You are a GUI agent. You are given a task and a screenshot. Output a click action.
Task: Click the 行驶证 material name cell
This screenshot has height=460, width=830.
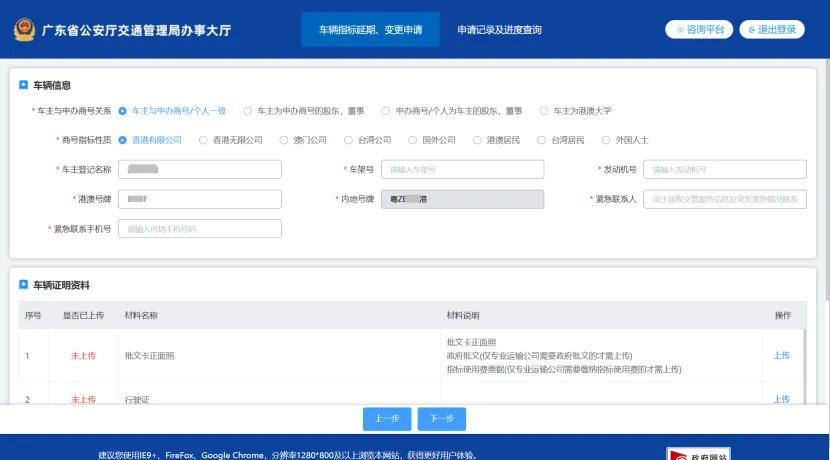coord(137,400)
